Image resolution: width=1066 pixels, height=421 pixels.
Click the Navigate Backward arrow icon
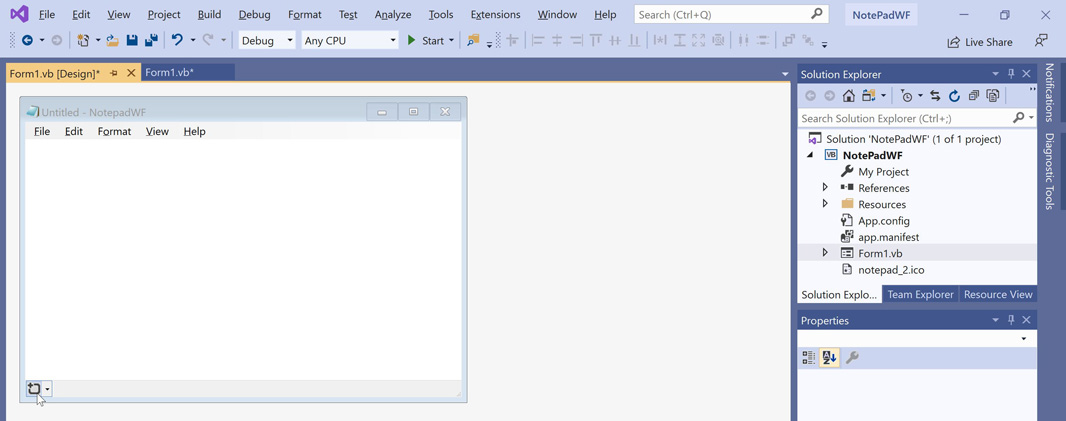(x=27, y=41)
